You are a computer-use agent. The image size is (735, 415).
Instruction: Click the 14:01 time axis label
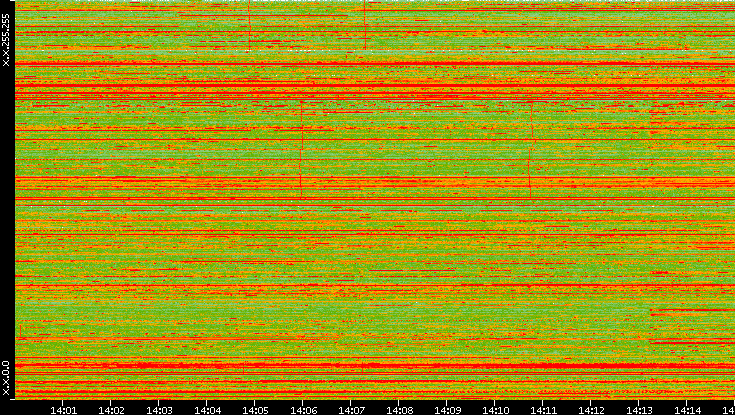click(63, 410)
